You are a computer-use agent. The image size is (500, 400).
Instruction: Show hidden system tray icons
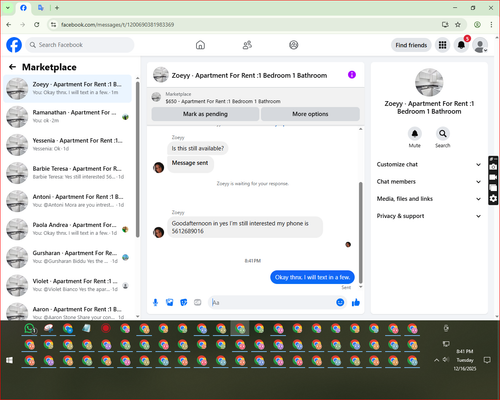[436, 360]
